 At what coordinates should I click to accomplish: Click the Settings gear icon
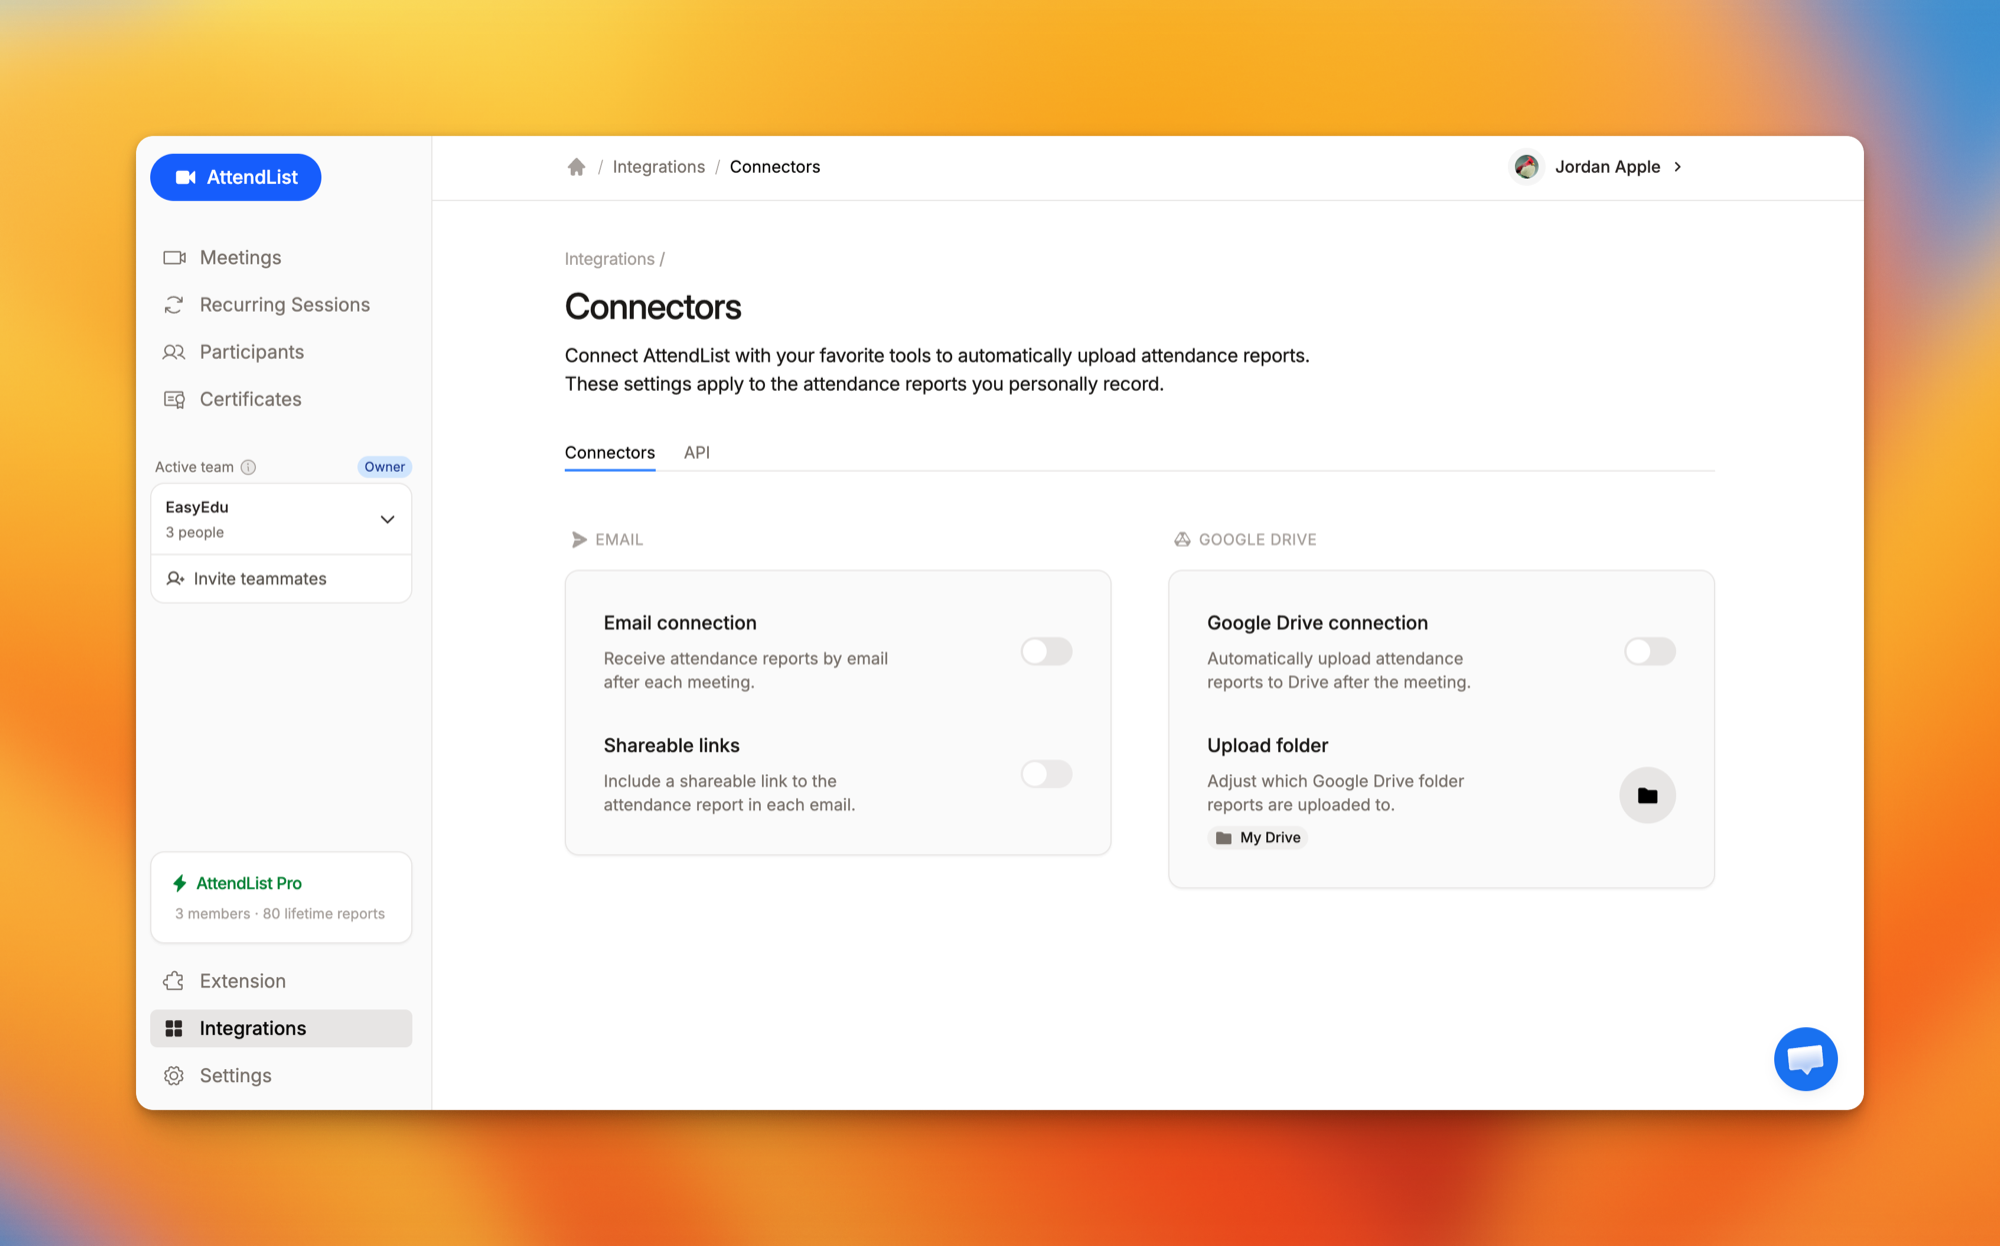pos(174,1075)
